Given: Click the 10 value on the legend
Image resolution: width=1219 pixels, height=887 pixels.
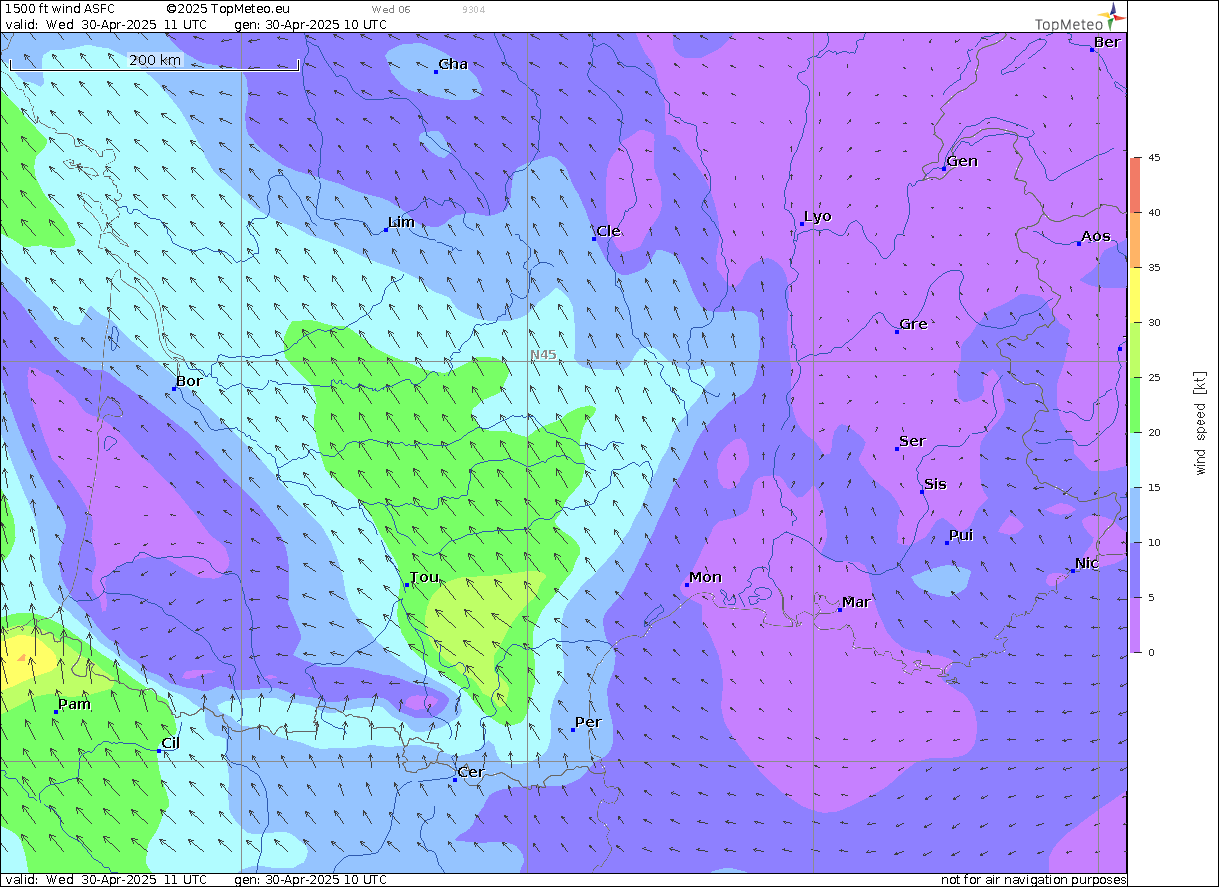Looking at the screenshot, I should 1154,543.
